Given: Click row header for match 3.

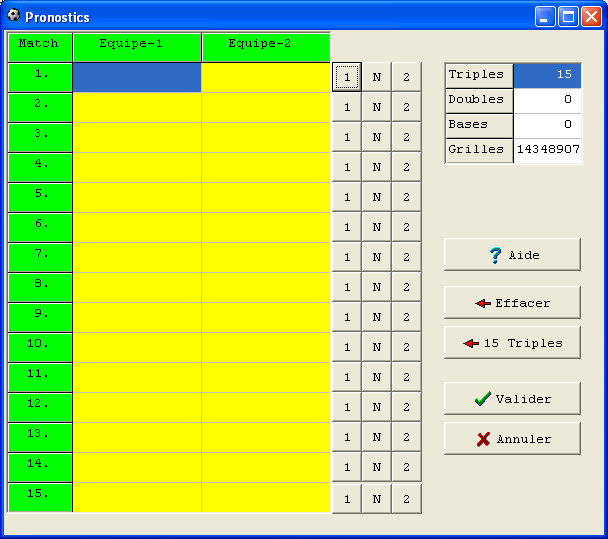Looking at the screenshot, I should 40,137.
